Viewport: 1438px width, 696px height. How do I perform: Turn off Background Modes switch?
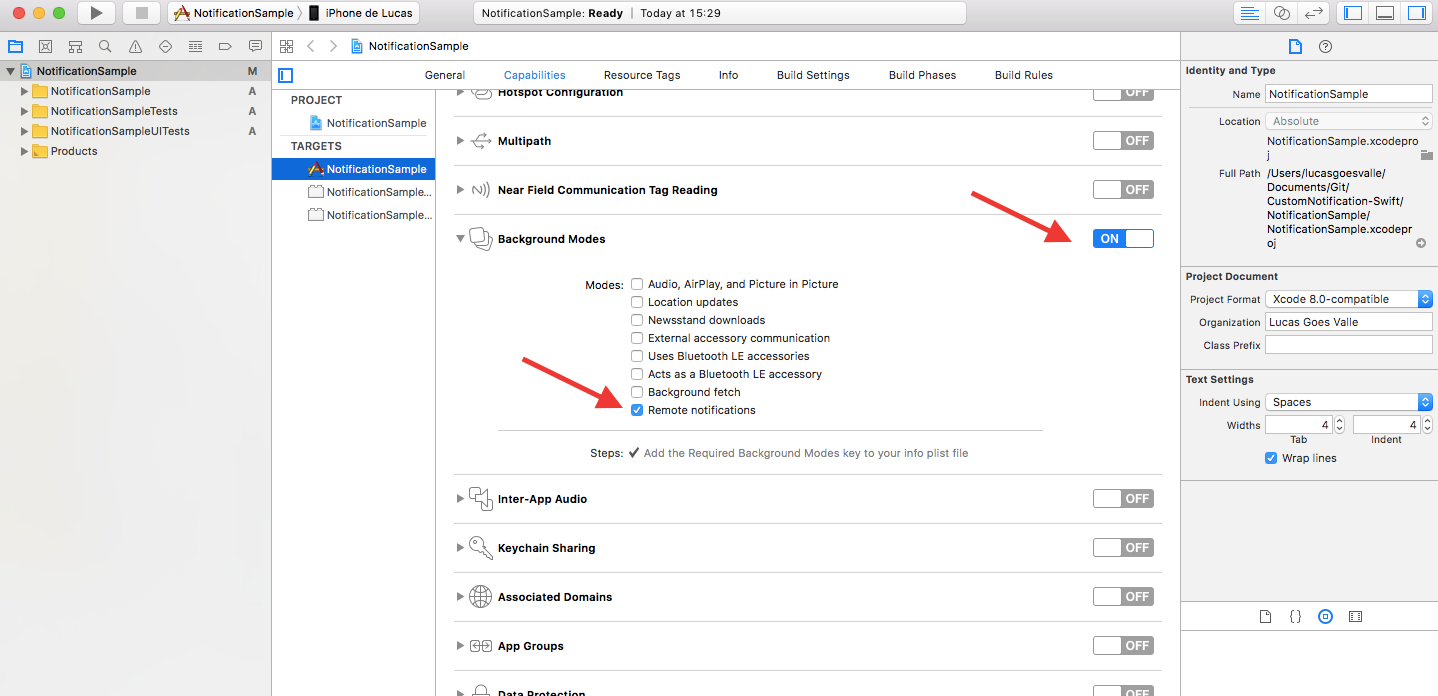[x=1123, y=238]
